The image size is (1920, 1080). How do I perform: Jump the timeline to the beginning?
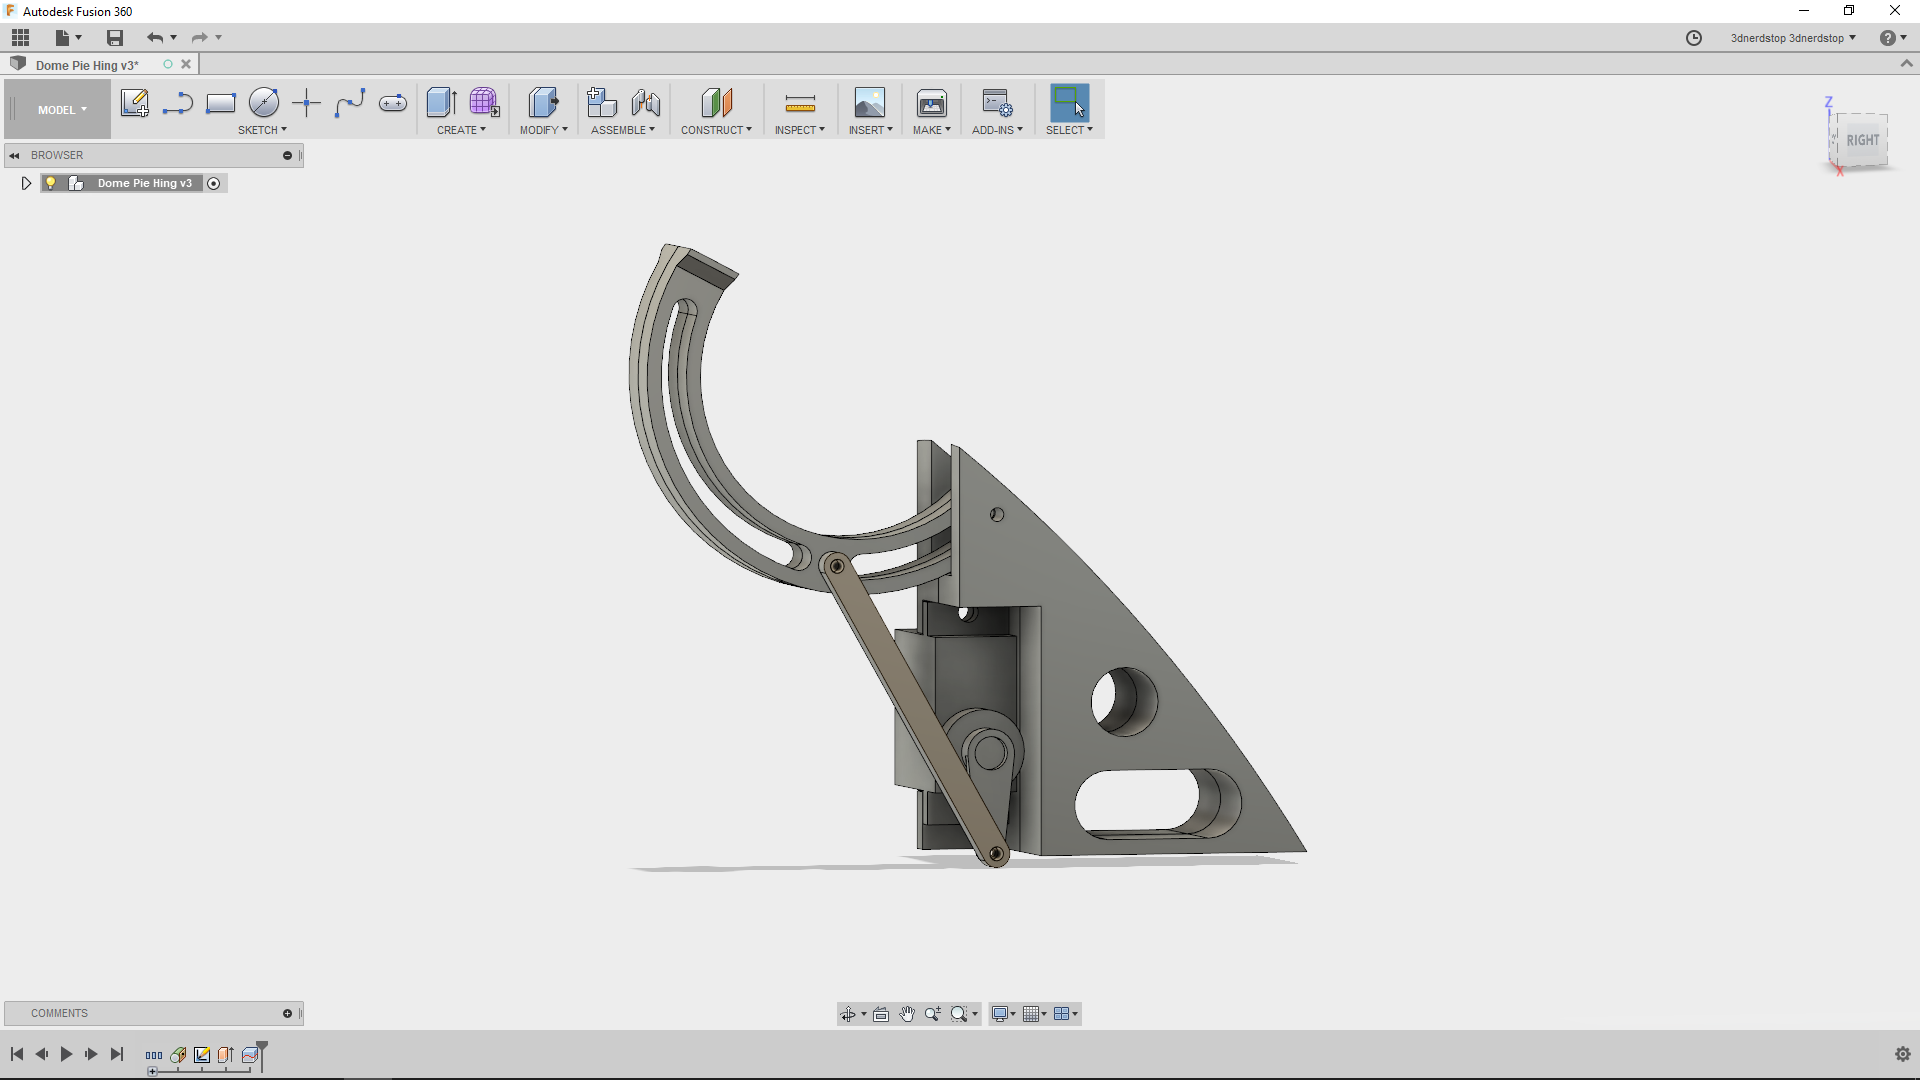tap(17, 1054)
